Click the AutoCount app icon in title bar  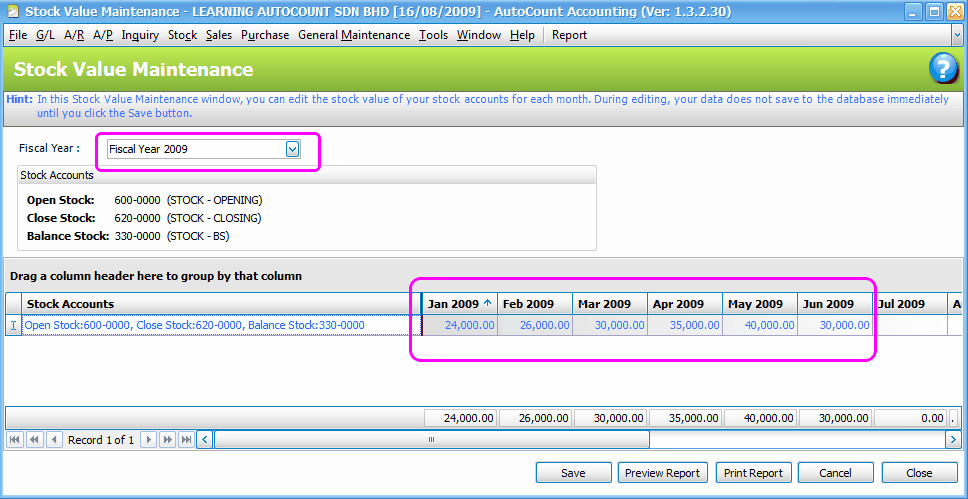pyautogui.click(x=12, y=12)
